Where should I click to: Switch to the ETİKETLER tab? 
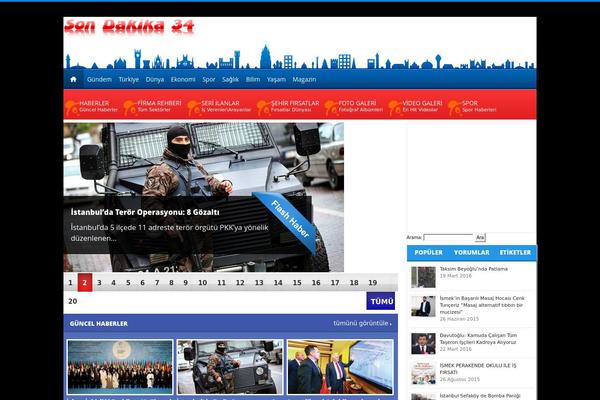(515, 253)
